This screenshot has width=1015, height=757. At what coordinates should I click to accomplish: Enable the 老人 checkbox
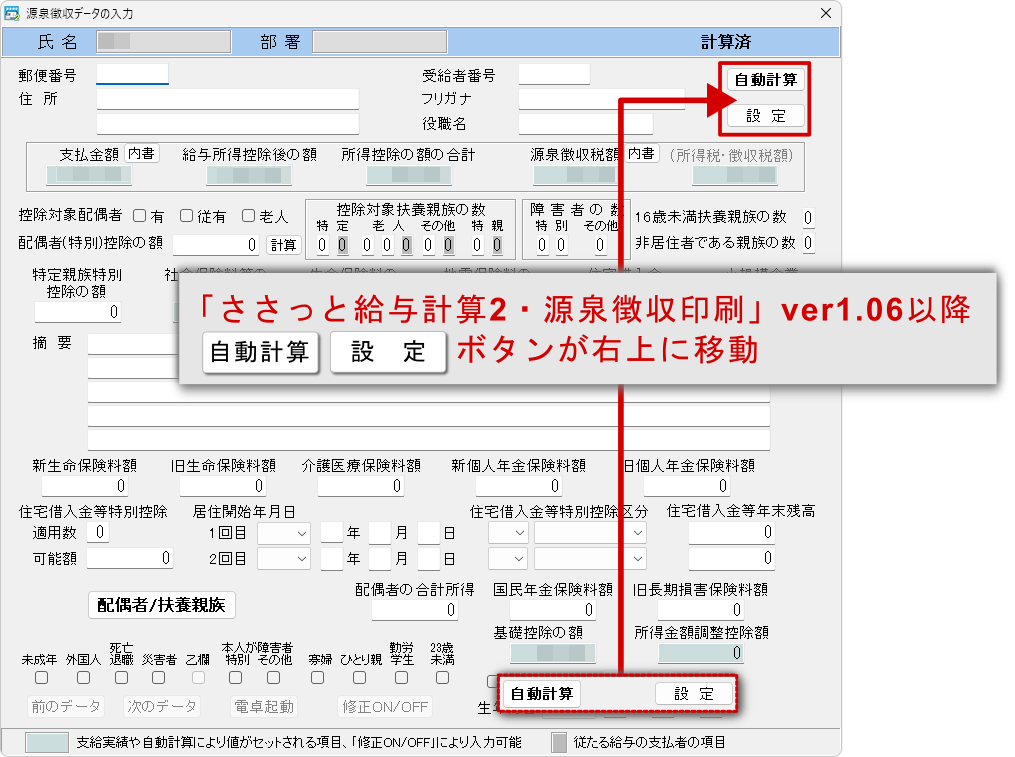[x=249, y=216]
